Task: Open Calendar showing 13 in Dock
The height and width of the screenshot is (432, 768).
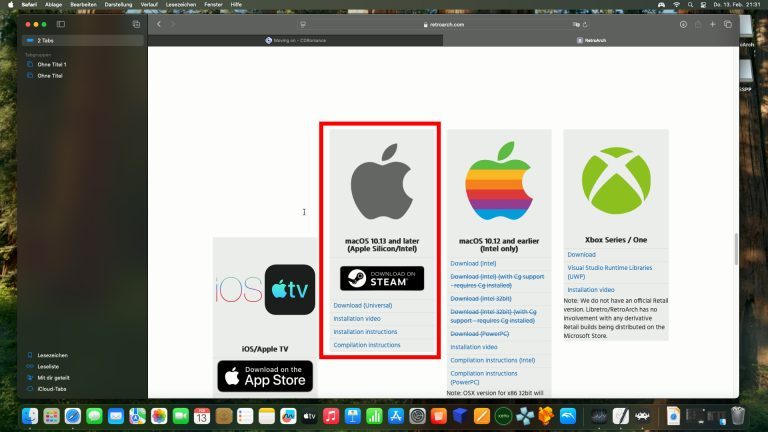Action: (202, 416)
